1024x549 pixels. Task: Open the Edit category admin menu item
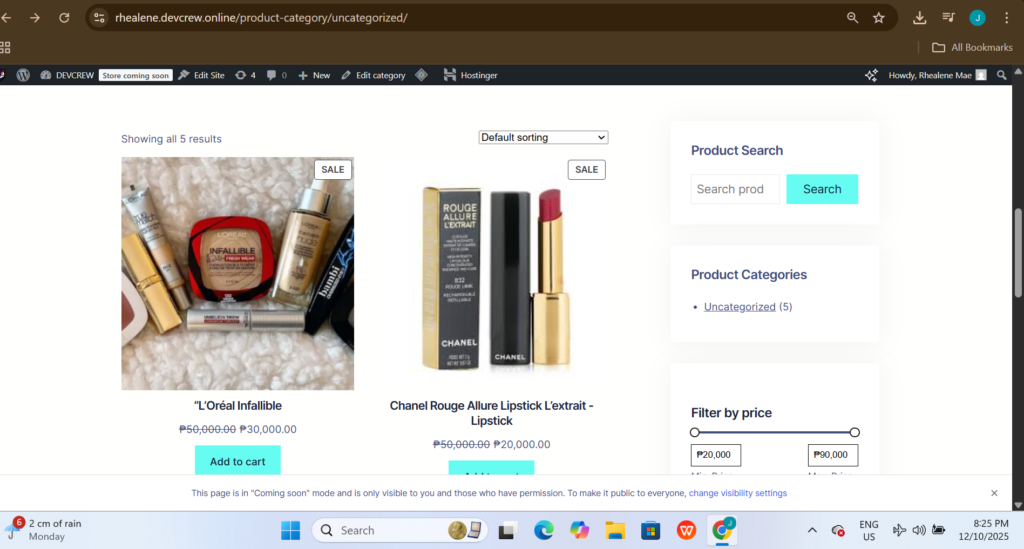click(x=373, y=75)
